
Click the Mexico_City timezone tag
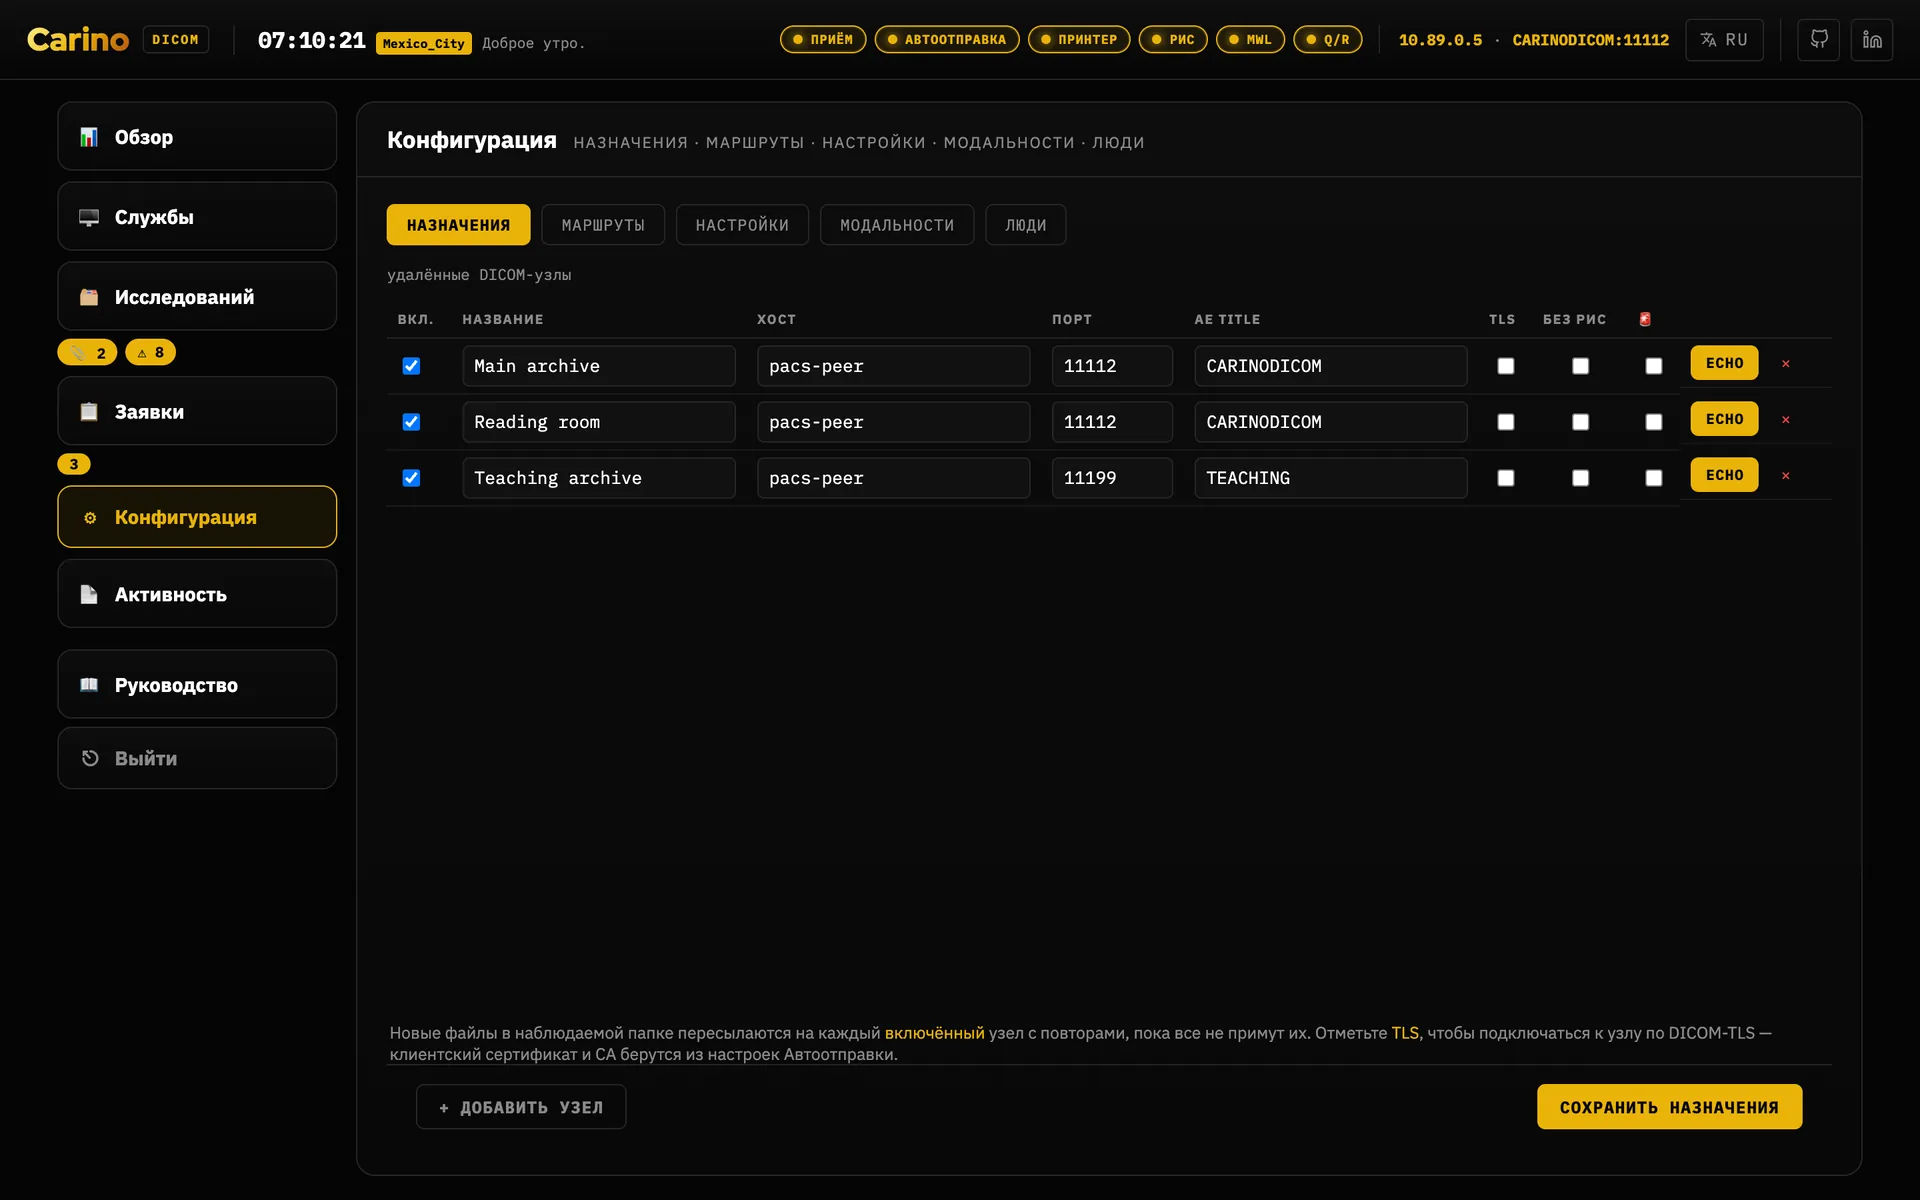point(424,43)
